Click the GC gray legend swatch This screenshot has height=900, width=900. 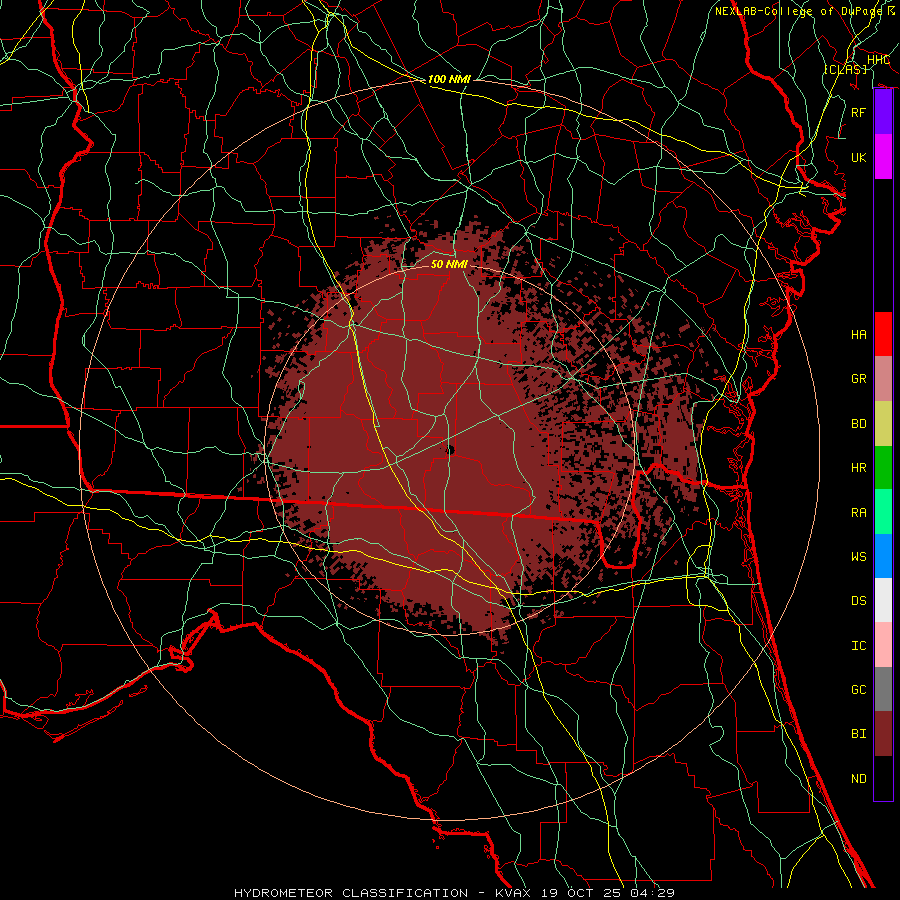883,689
